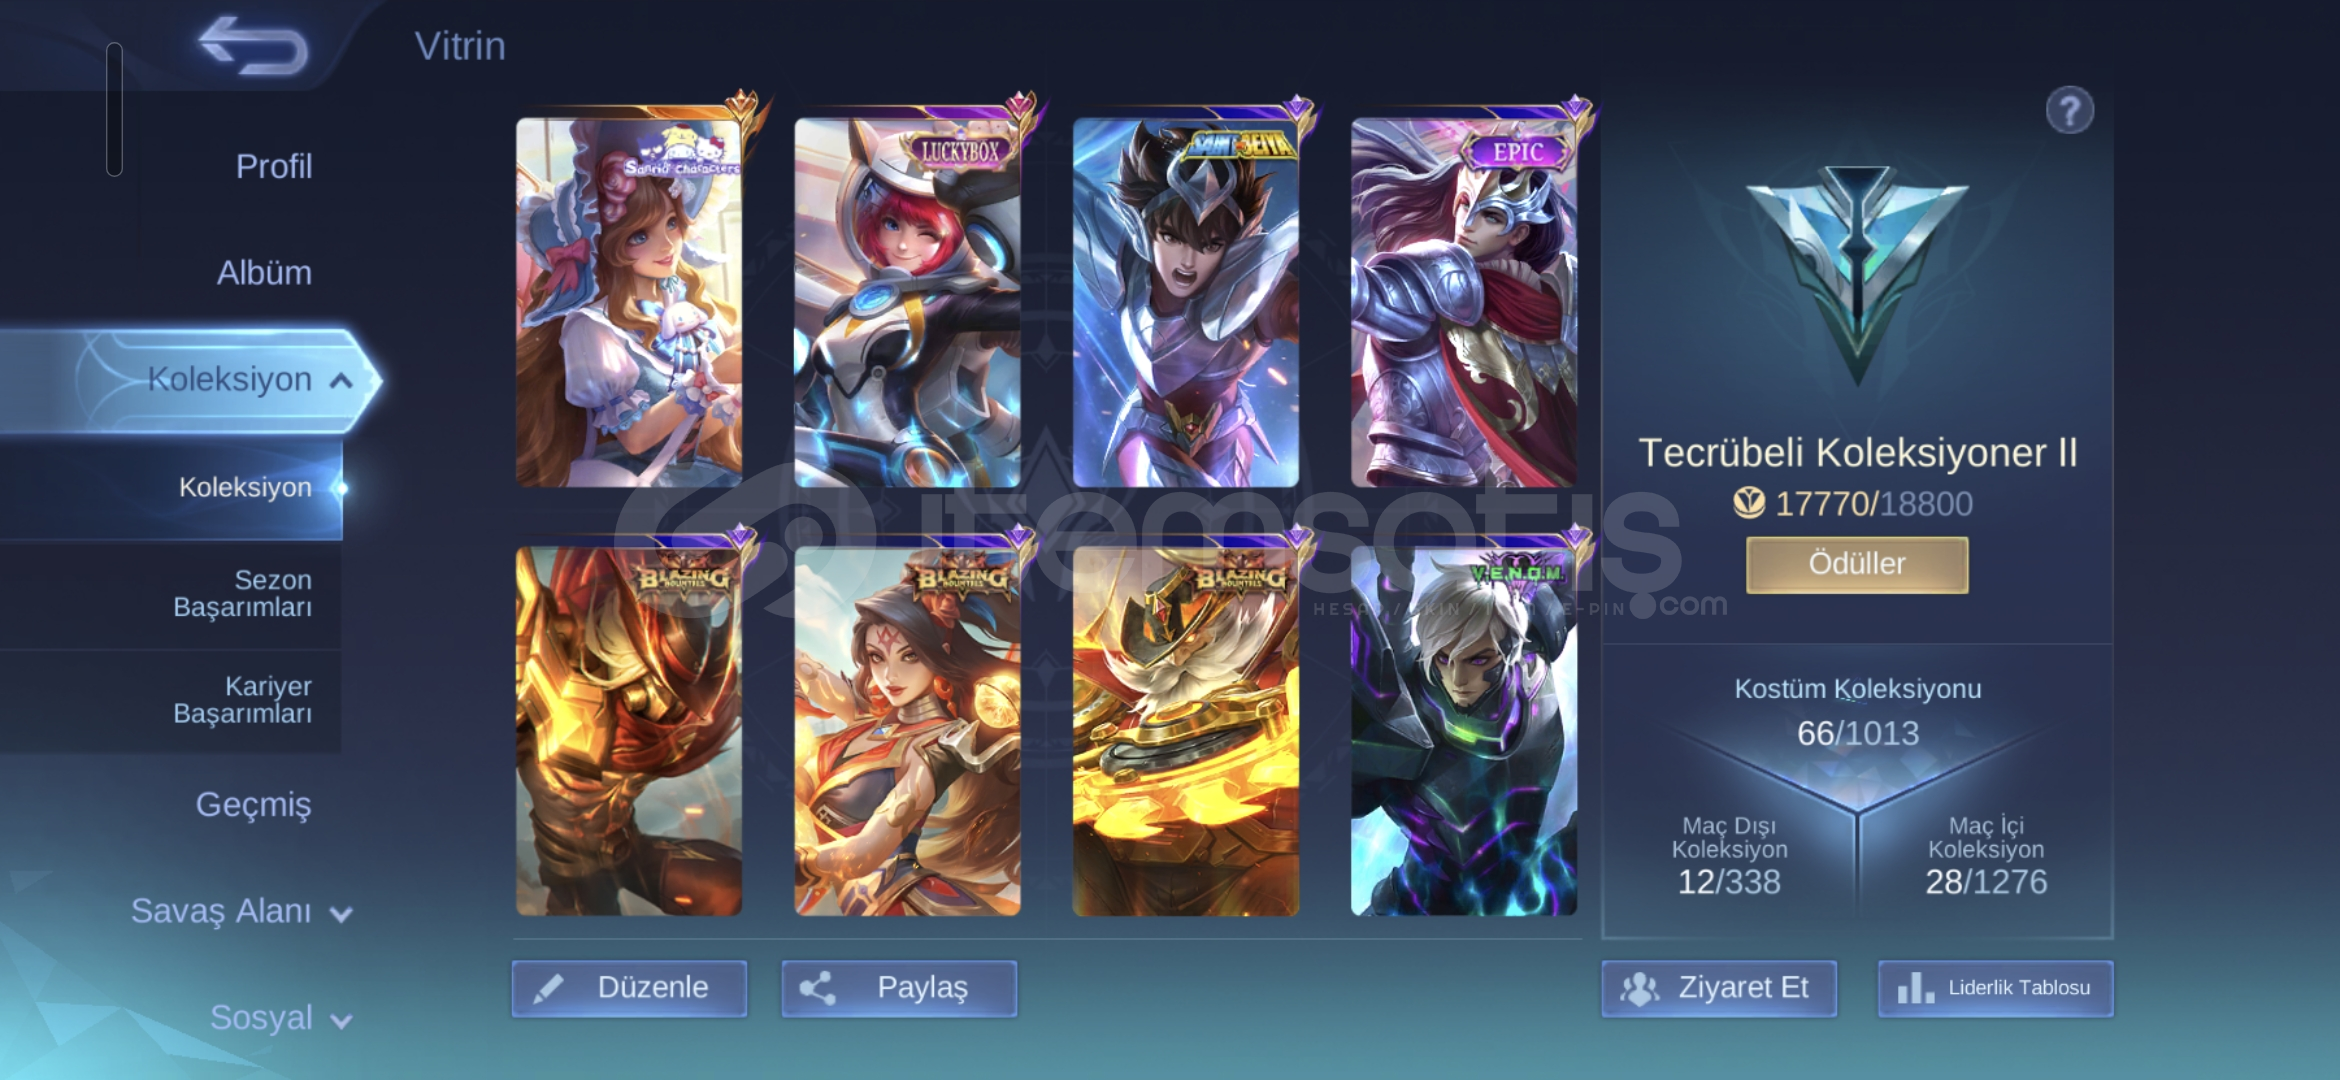The image size is (2340, 1080).
Task: Select the Kariyer Başarımları sub-tab
Action: click(x=242, y=699)
